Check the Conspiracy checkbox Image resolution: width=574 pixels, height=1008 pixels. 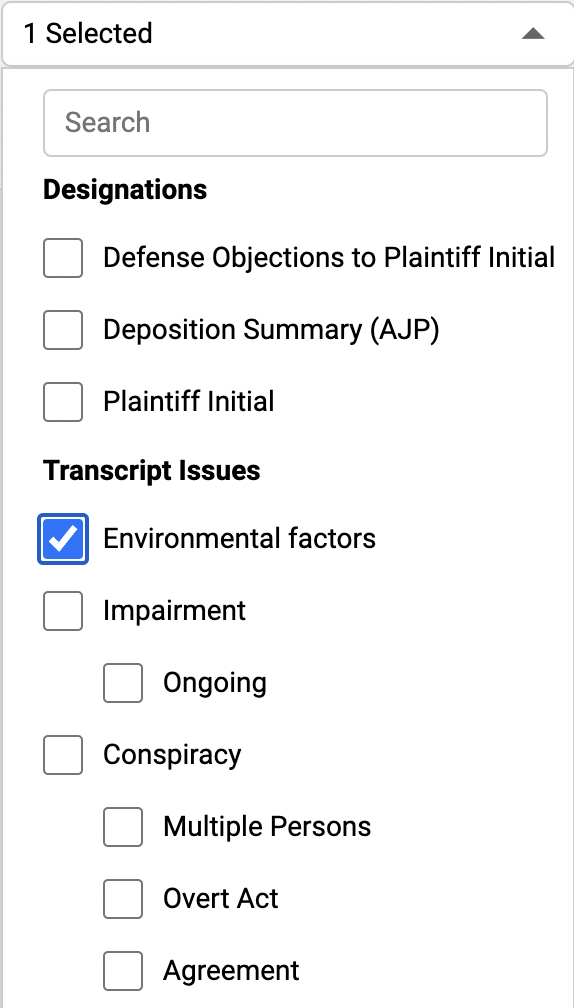[x=63, y=755]
